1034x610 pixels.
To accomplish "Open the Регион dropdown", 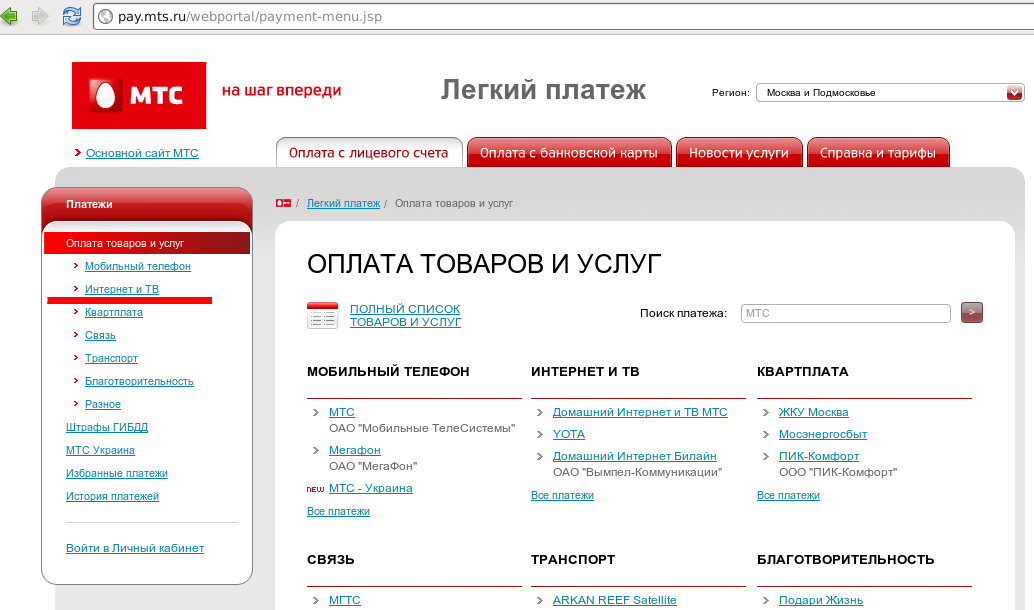I will pos(890,93).
